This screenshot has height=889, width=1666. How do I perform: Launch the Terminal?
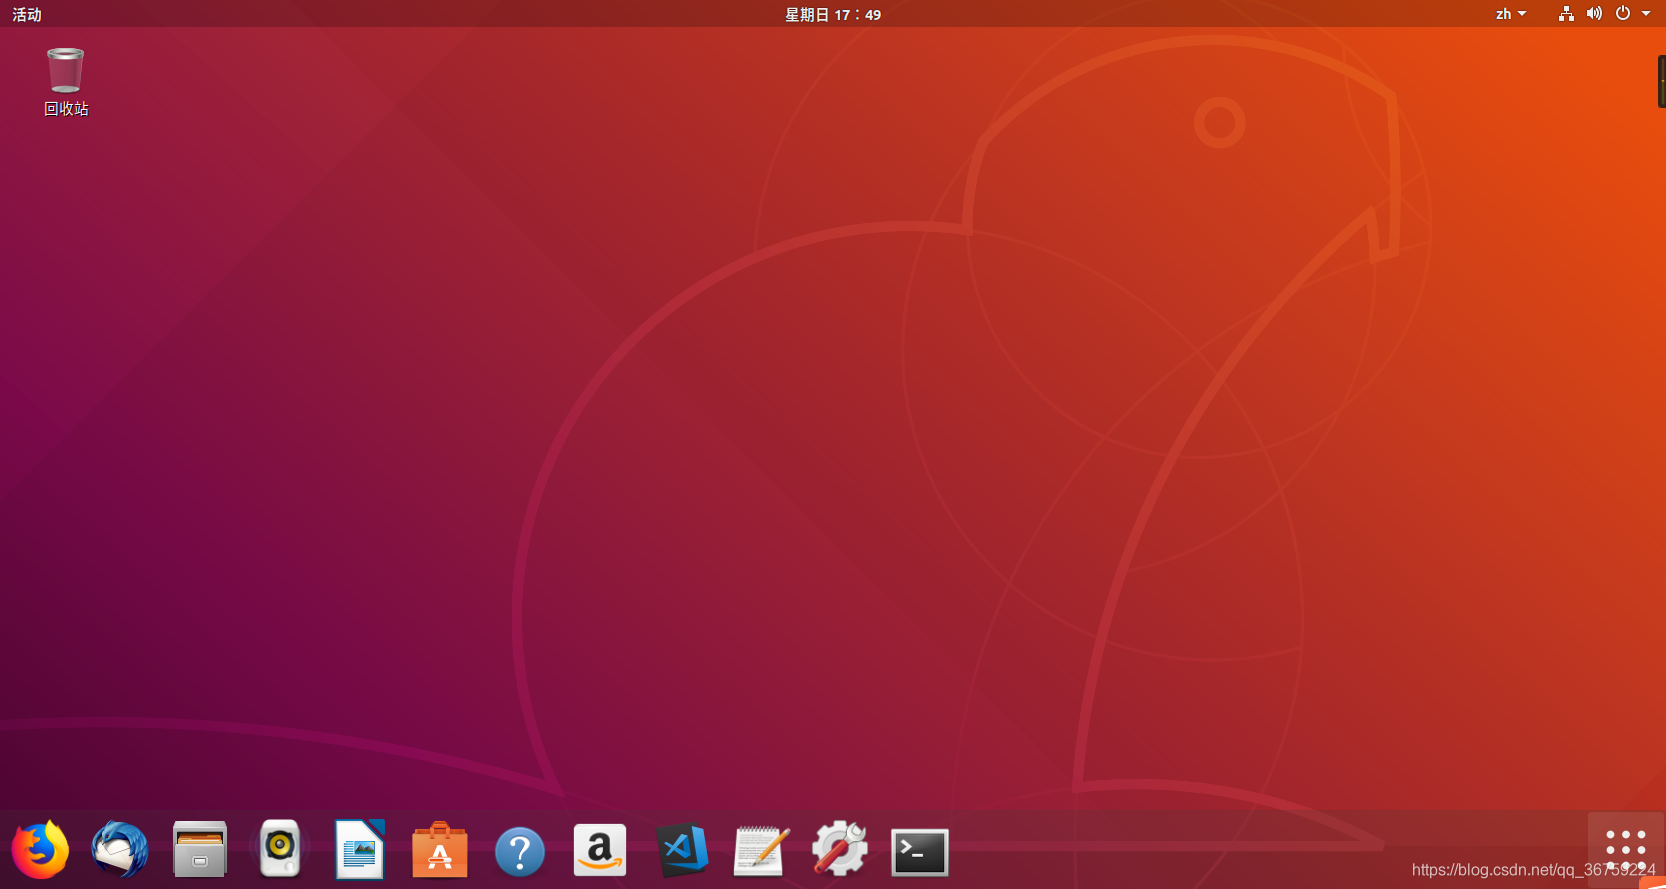coord(920,852)
